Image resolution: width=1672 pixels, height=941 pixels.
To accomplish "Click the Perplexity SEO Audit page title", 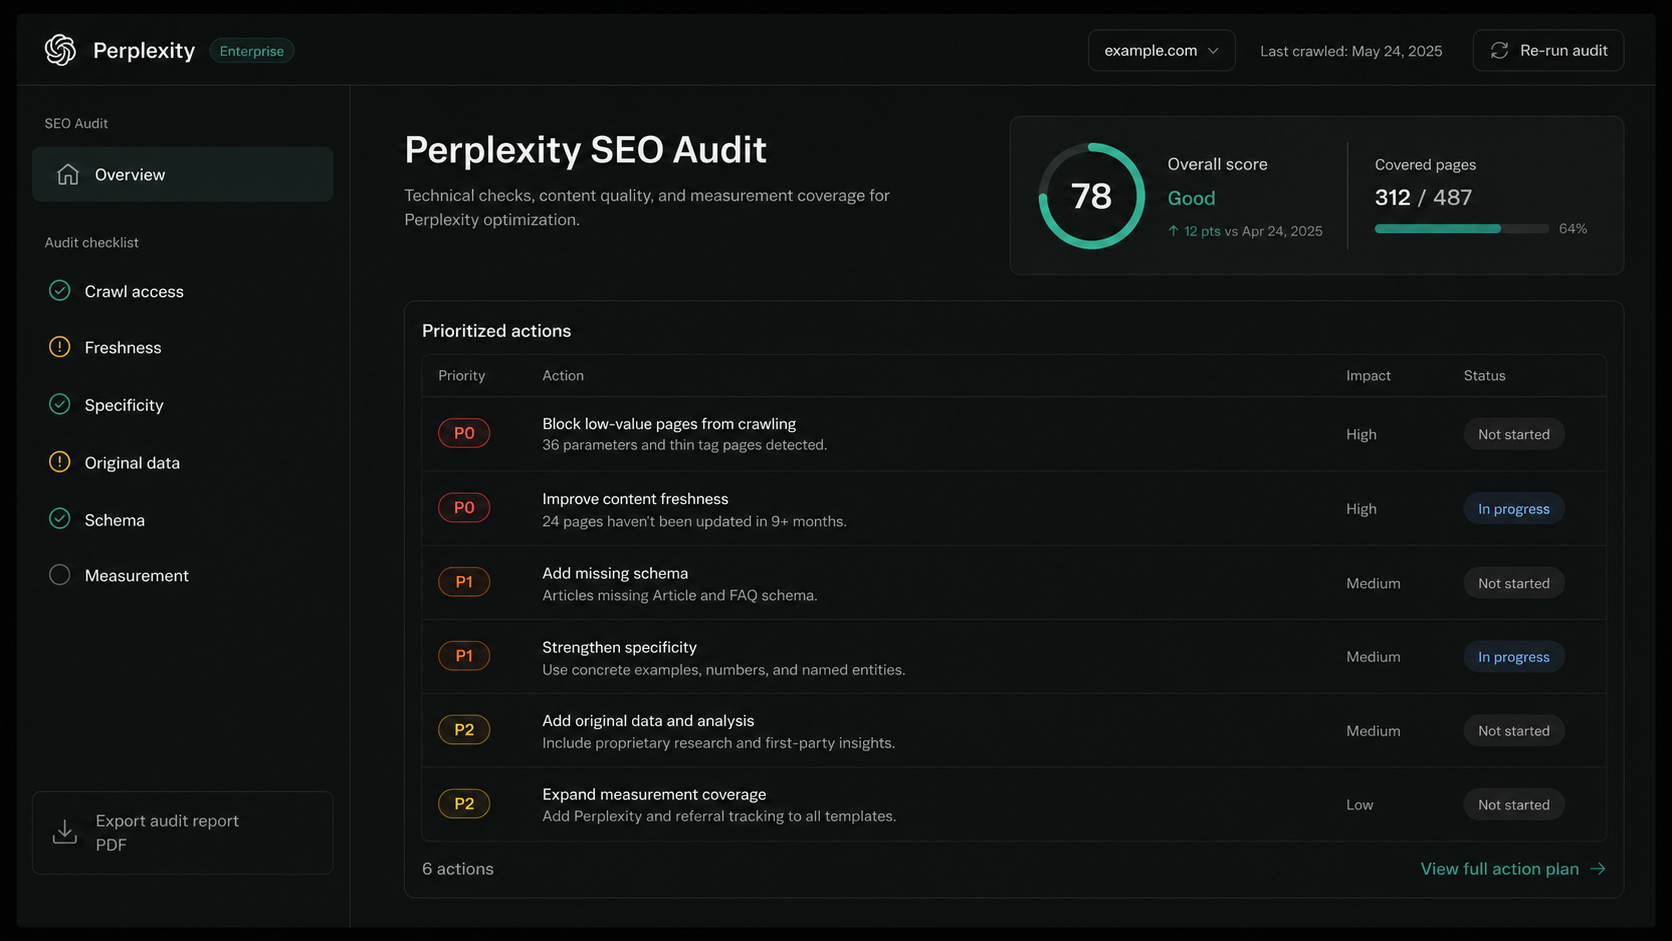I will pyautogui.click(x=585, y=150).
